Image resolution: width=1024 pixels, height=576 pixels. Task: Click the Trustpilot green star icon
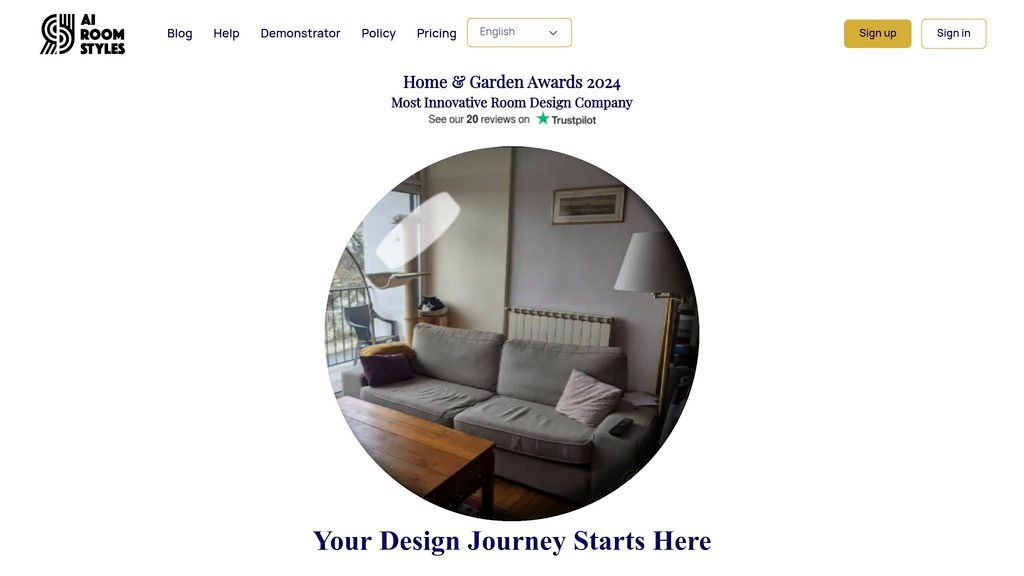click(x=543, y=118)
